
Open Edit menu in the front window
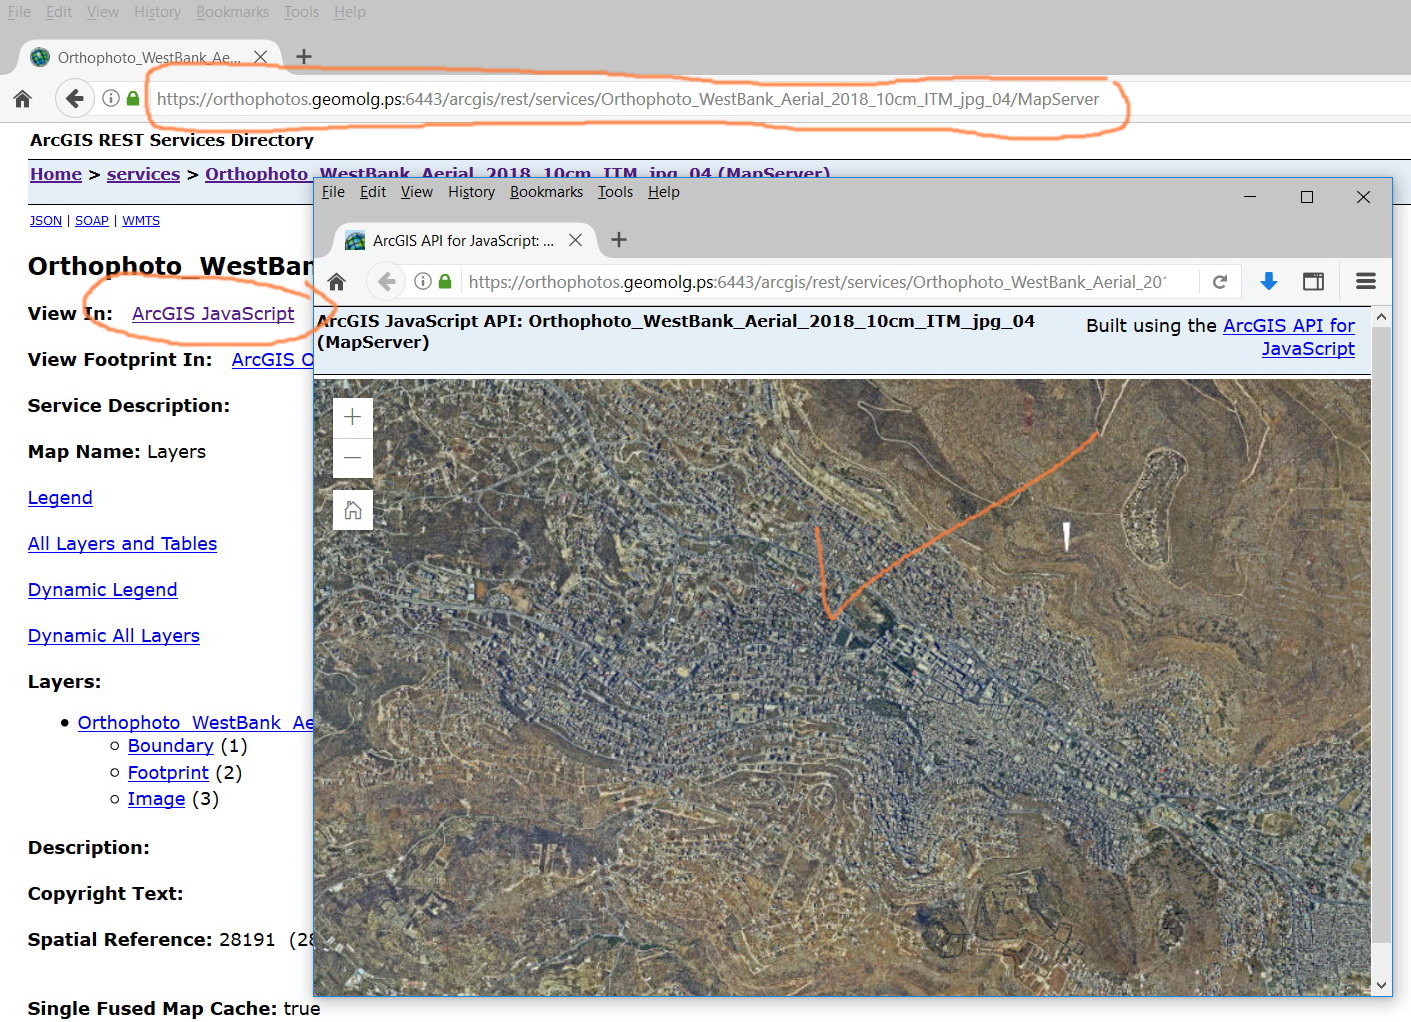click(373, 192)
